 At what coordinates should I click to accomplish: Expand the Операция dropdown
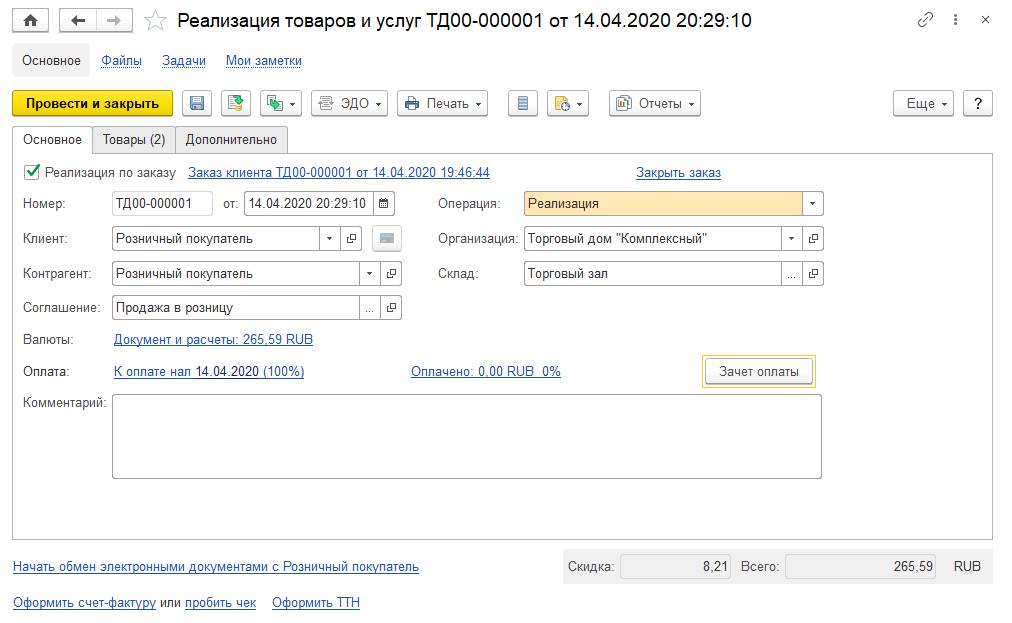click(813, 204)
